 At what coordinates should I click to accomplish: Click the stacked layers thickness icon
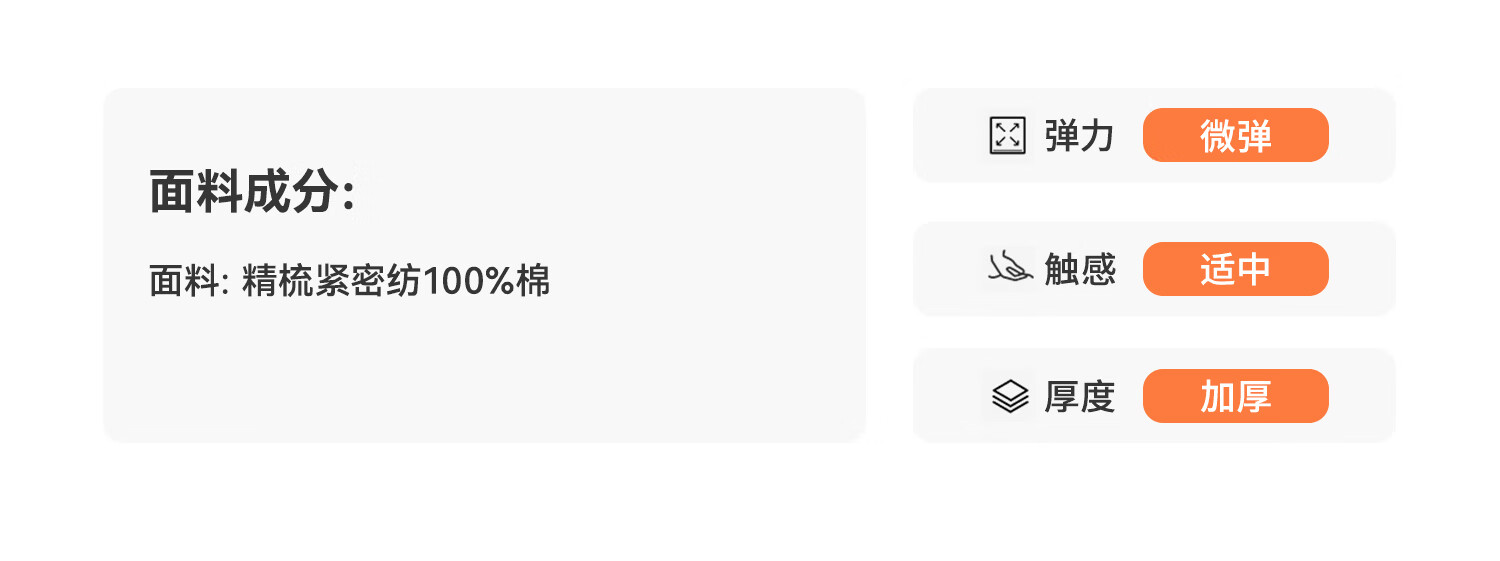pos(1010,396)
